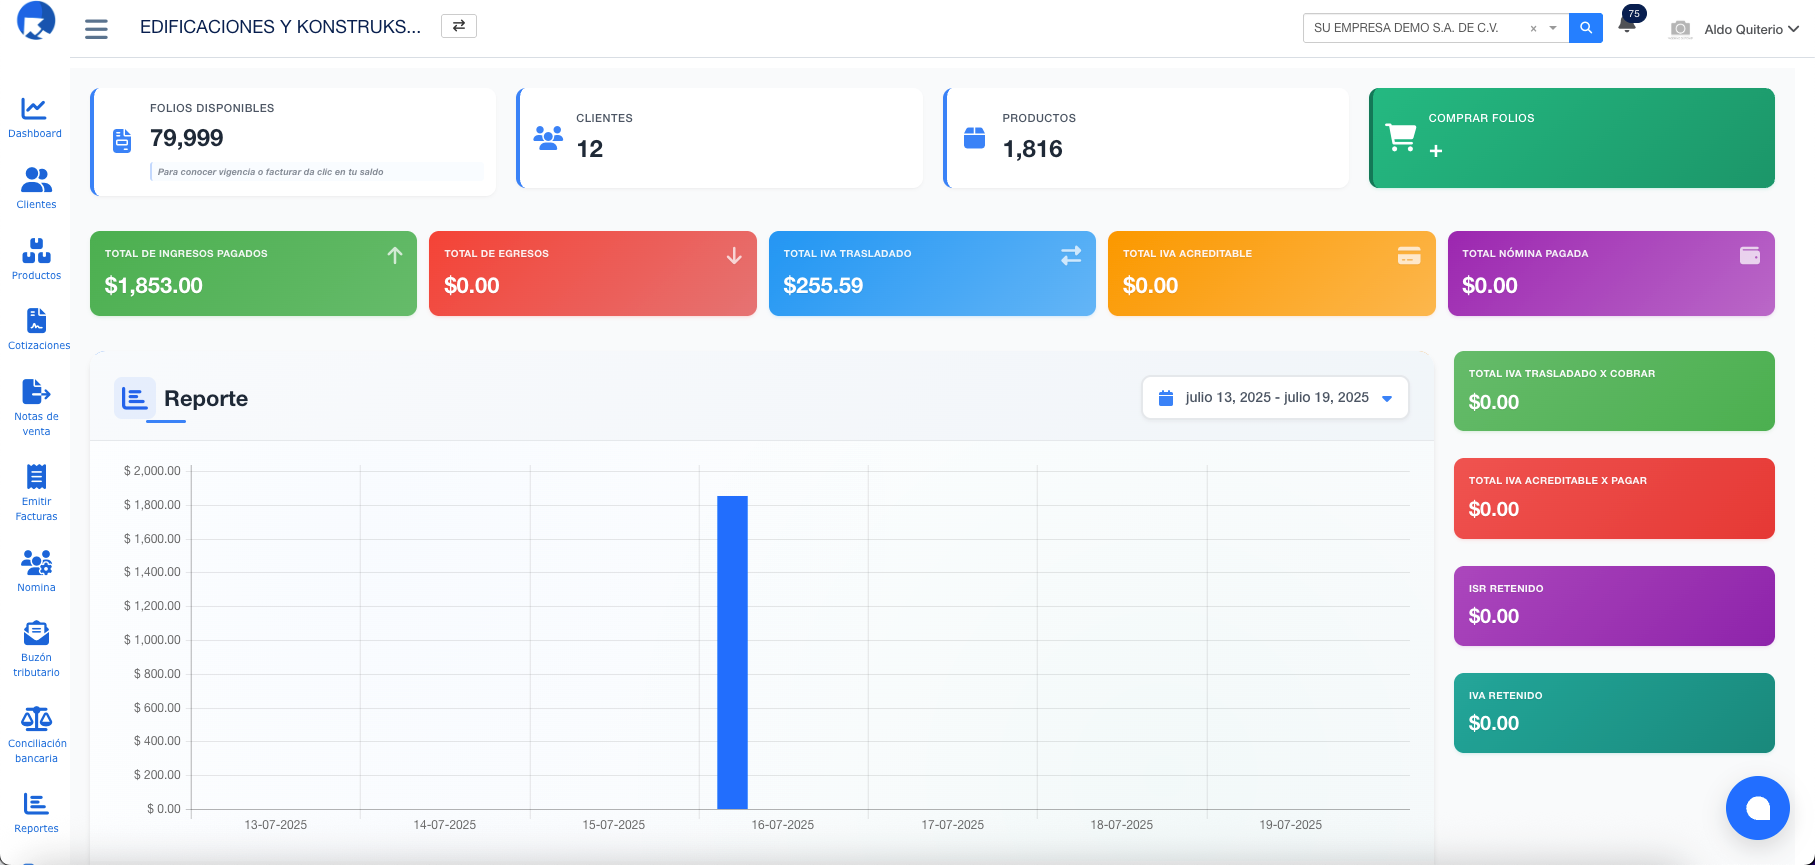The width and height of the screenshot is (1815, 865).
Task: Expand the Aldo Quiterio user menu
Action: coord(1750,29)
